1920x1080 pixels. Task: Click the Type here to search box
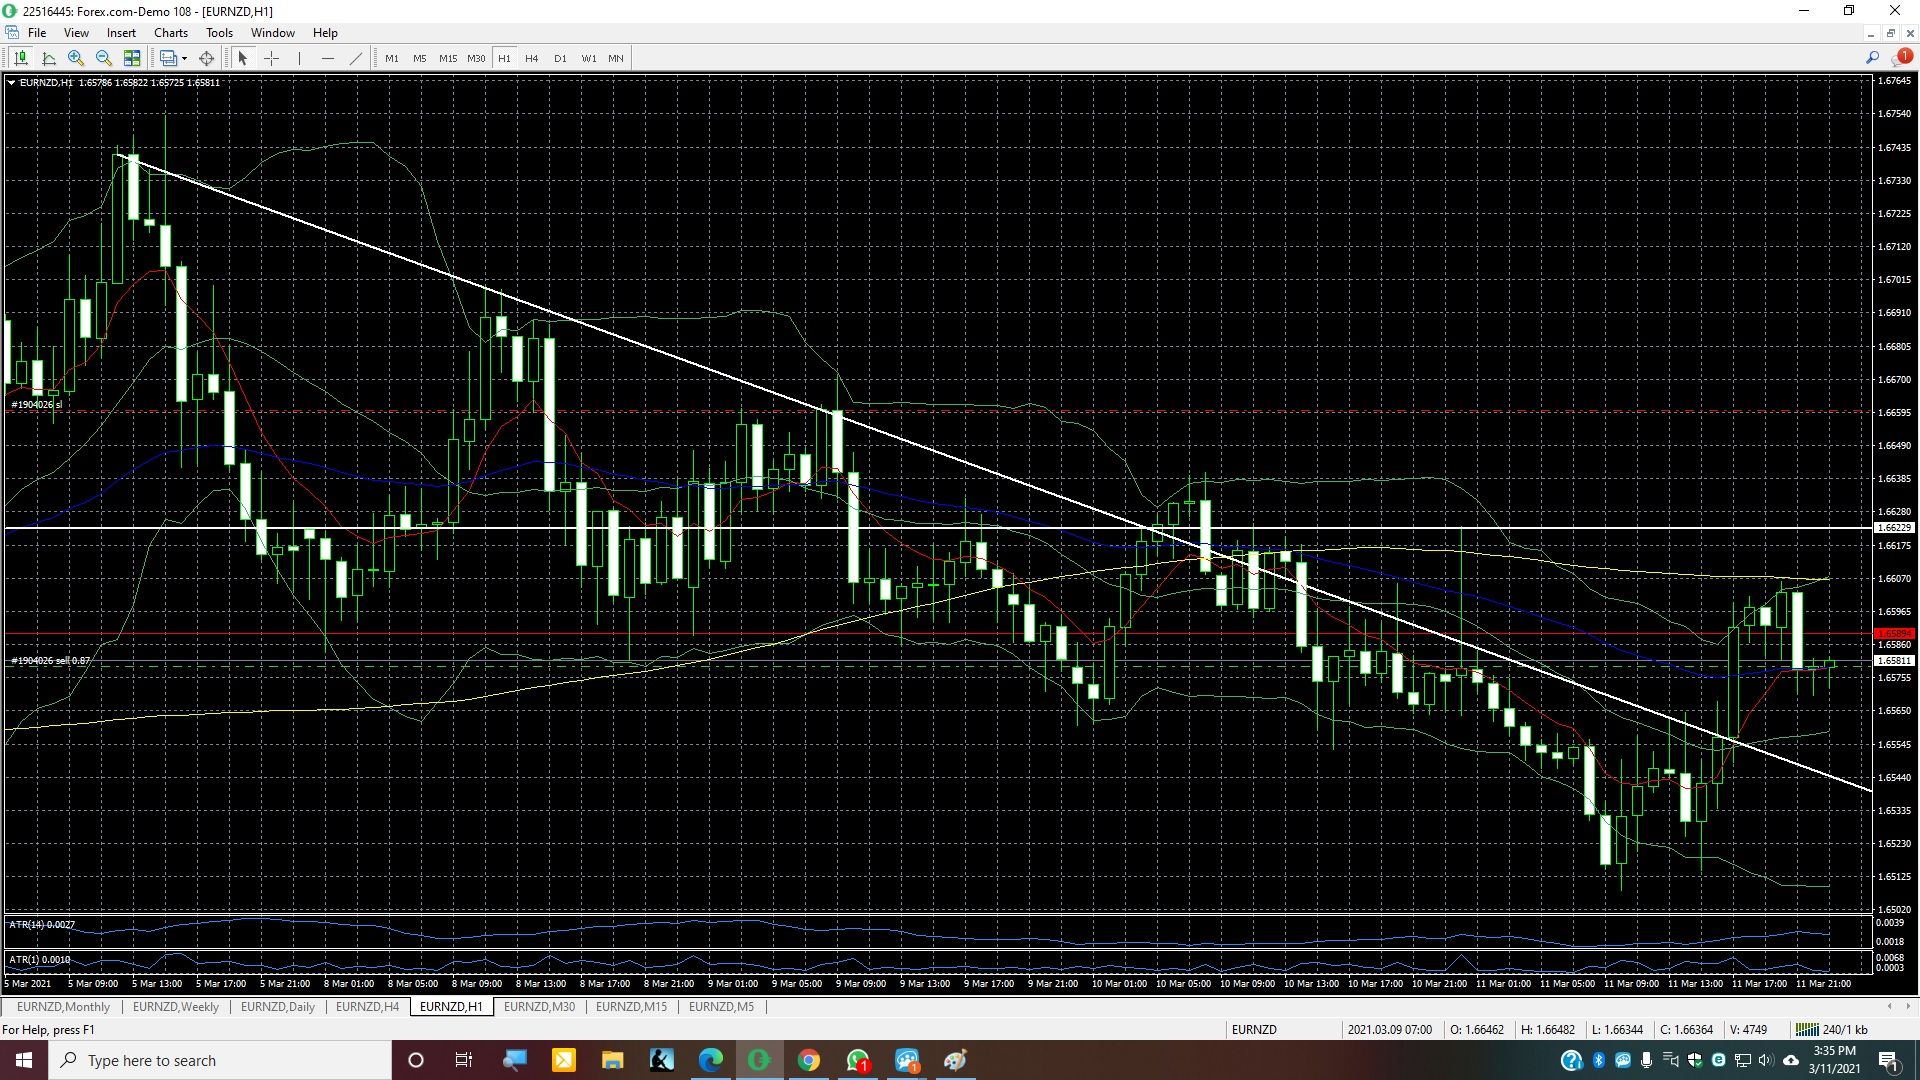click(x=220, y=1060)
